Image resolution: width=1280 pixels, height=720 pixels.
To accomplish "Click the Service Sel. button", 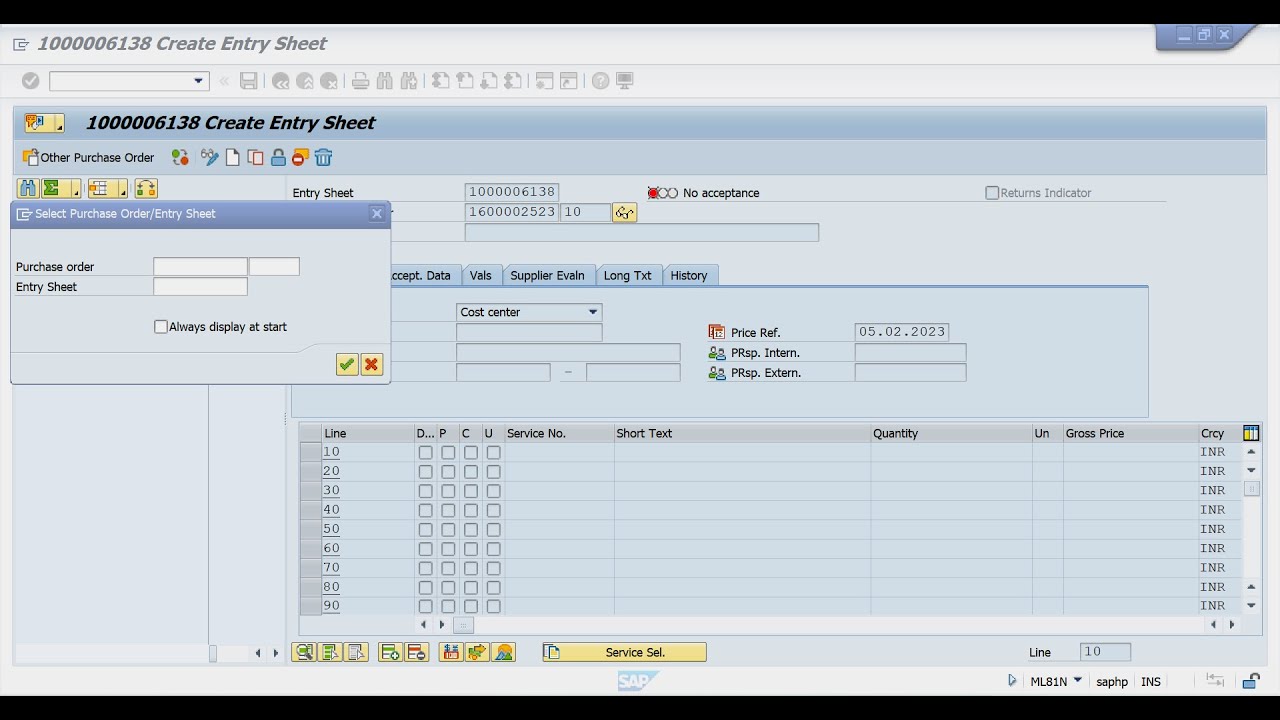I will pyautogui.click(x=624, y=652).
